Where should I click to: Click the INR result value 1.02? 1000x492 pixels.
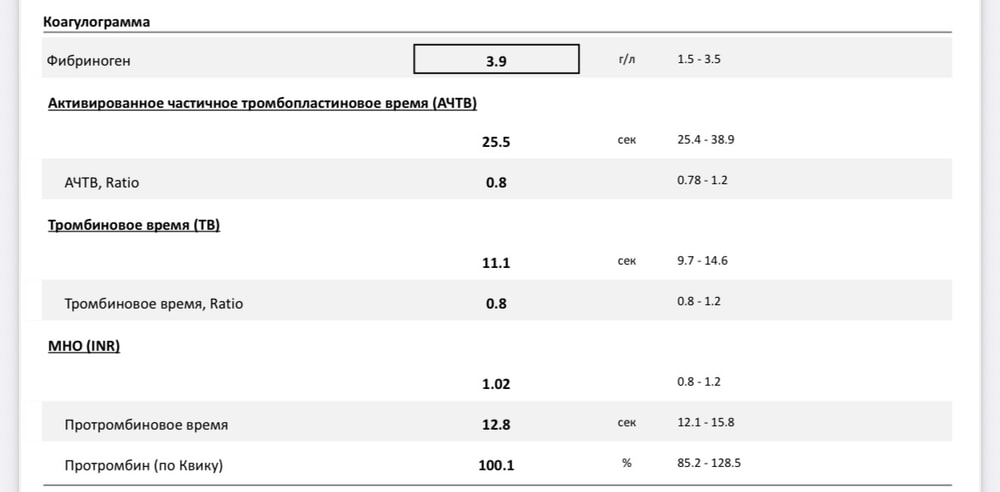[496, 383]
